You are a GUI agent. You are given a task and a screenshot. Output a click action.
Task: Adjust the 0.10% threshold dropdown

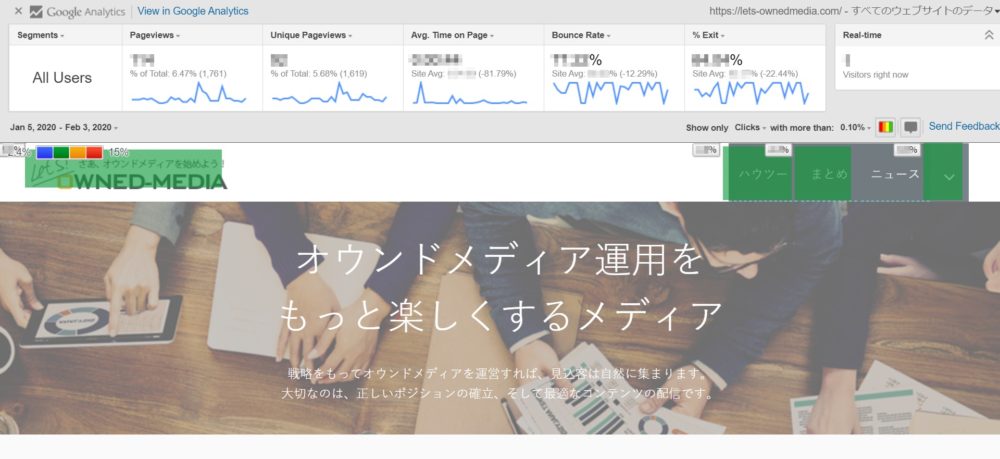coord(856,128)
